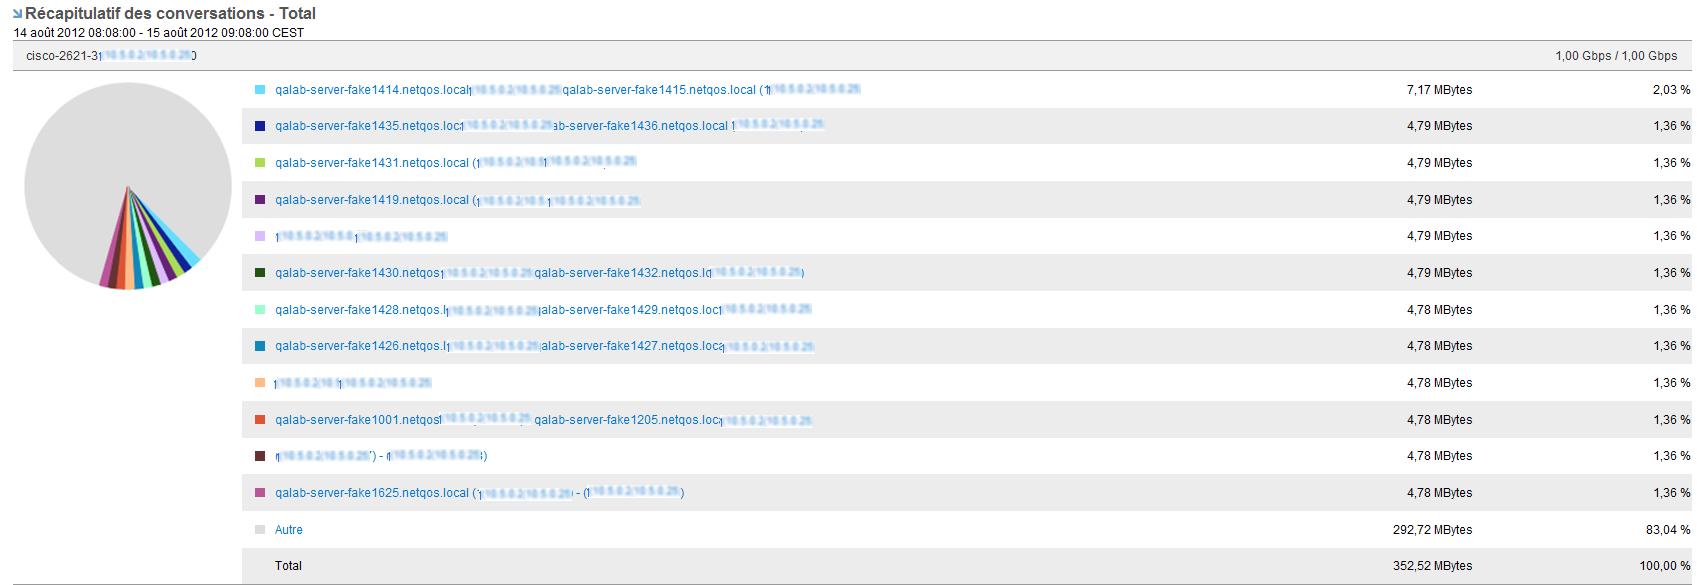Click the red-orange swatch for fake1001 row
This screenshot has height=585, width=1697.
click(260, 420)
